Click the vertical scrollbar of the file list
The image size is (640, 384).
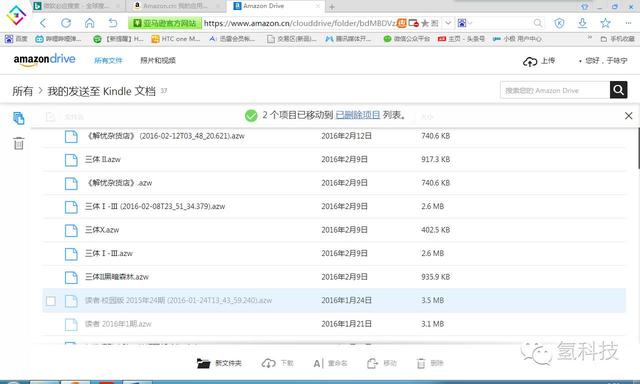pos(638,148)
